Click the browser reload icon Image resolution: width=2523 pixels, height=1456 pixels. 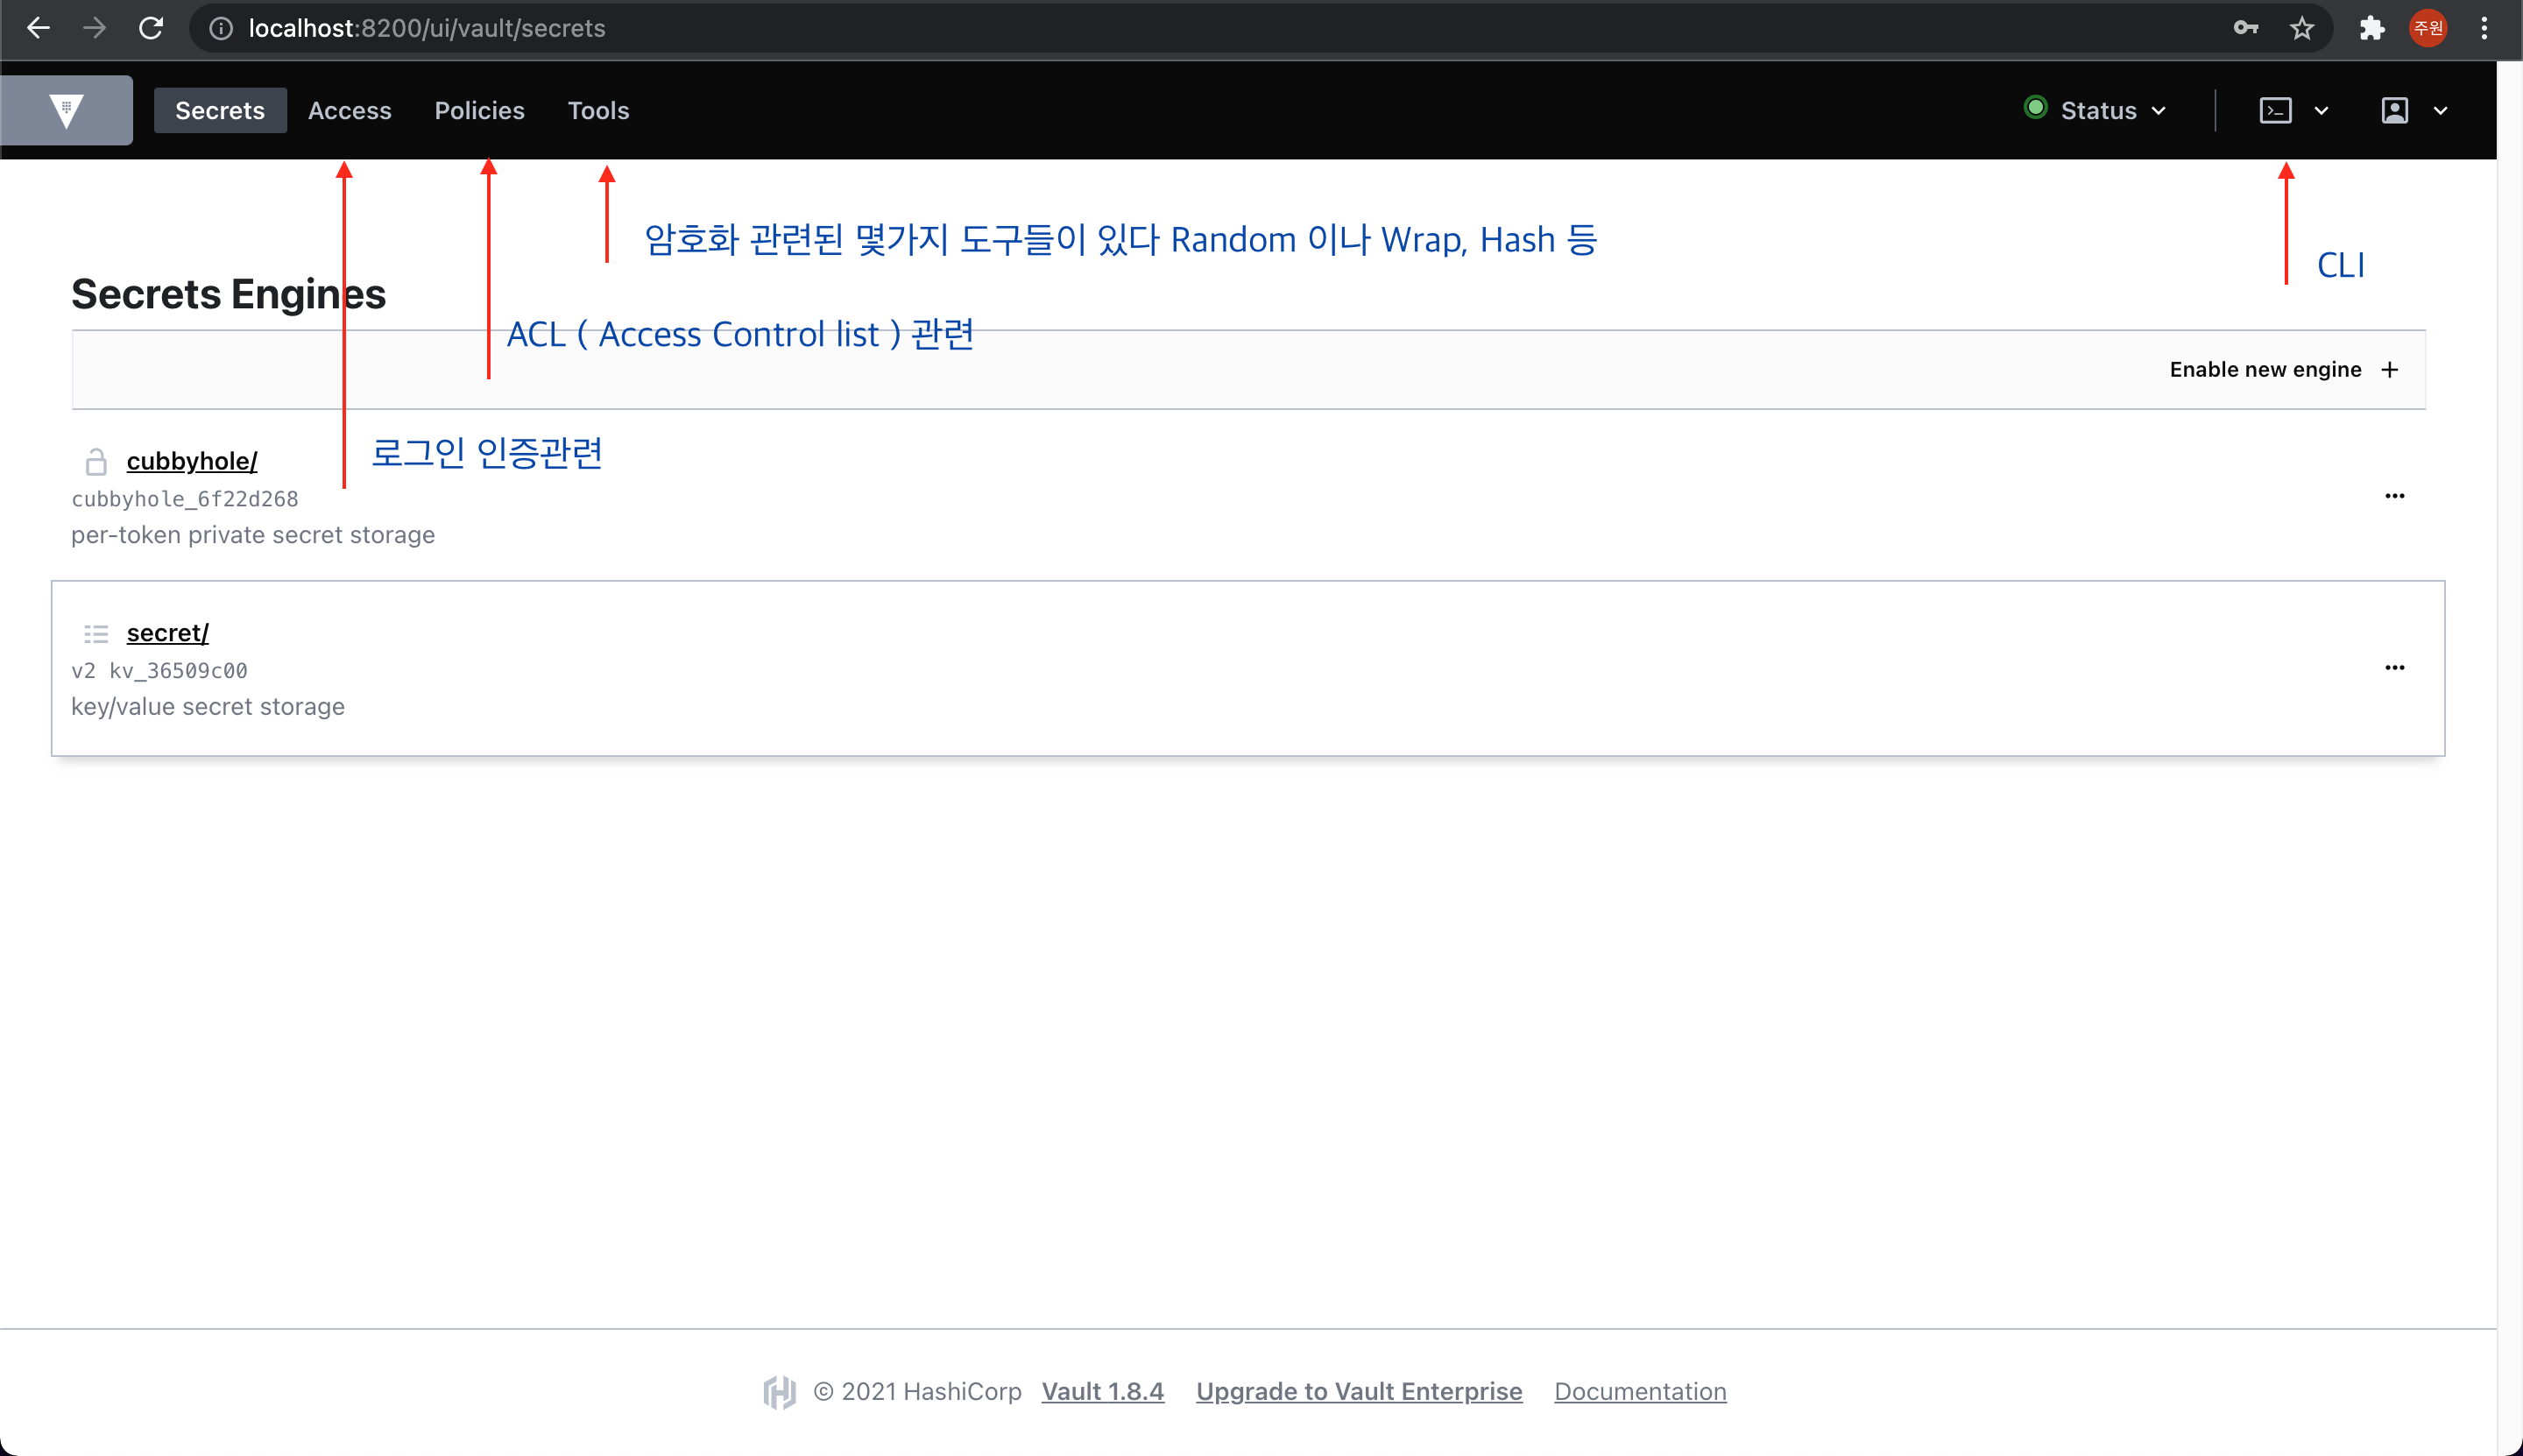(x=151, y=28)
